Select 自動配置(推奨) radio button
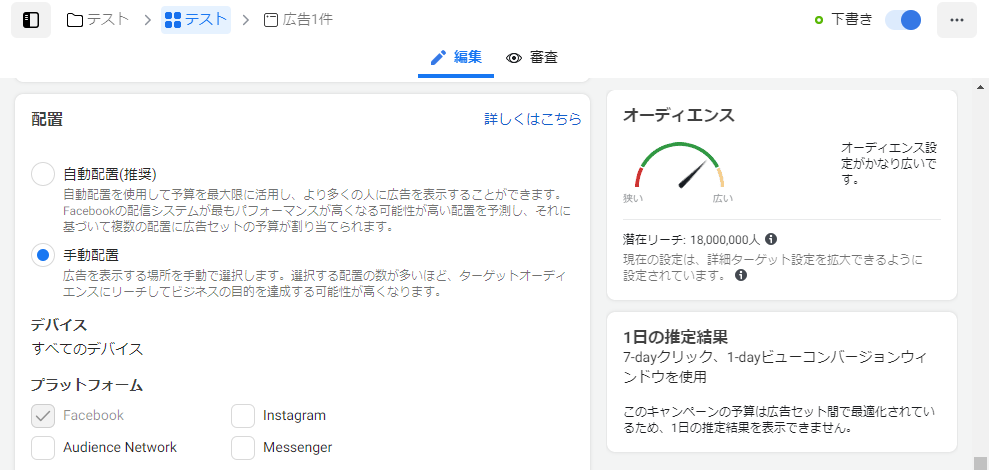Viewport: 989px width, 470px height. [x=43, y=173]
